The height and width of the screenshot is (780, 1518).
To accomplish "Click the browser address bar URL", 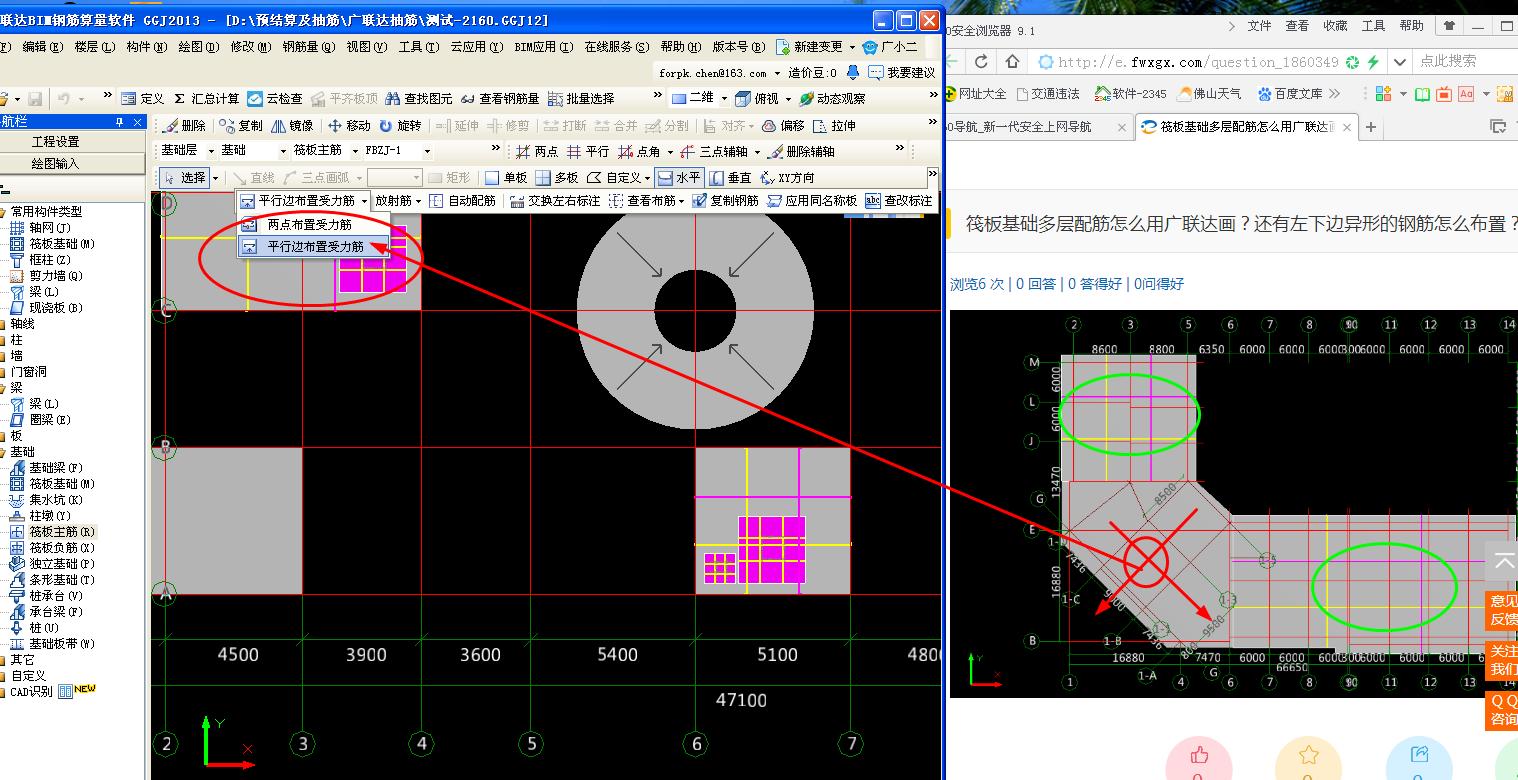I will [x=1197, y=62].
